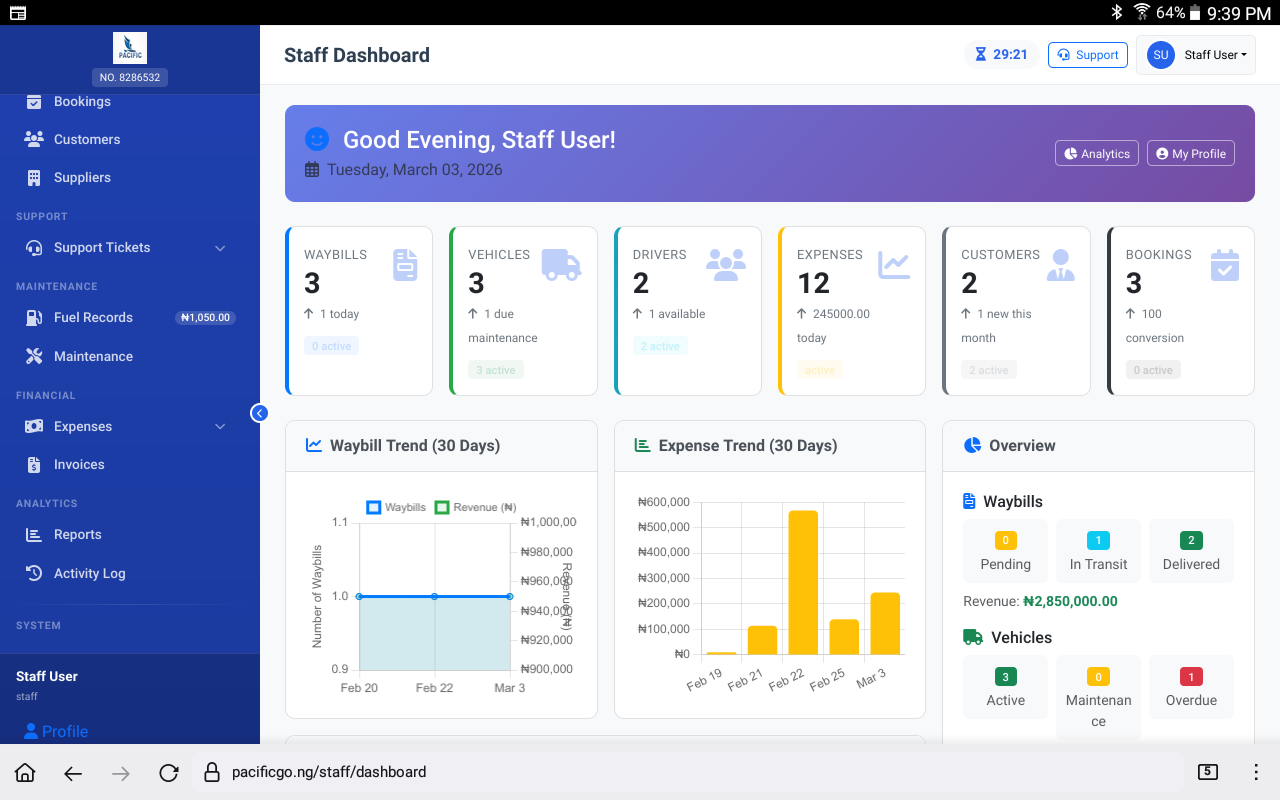The image size is (1280, 800).
Task: Open Fuel Records in sidebar
Action: (93, 317)
